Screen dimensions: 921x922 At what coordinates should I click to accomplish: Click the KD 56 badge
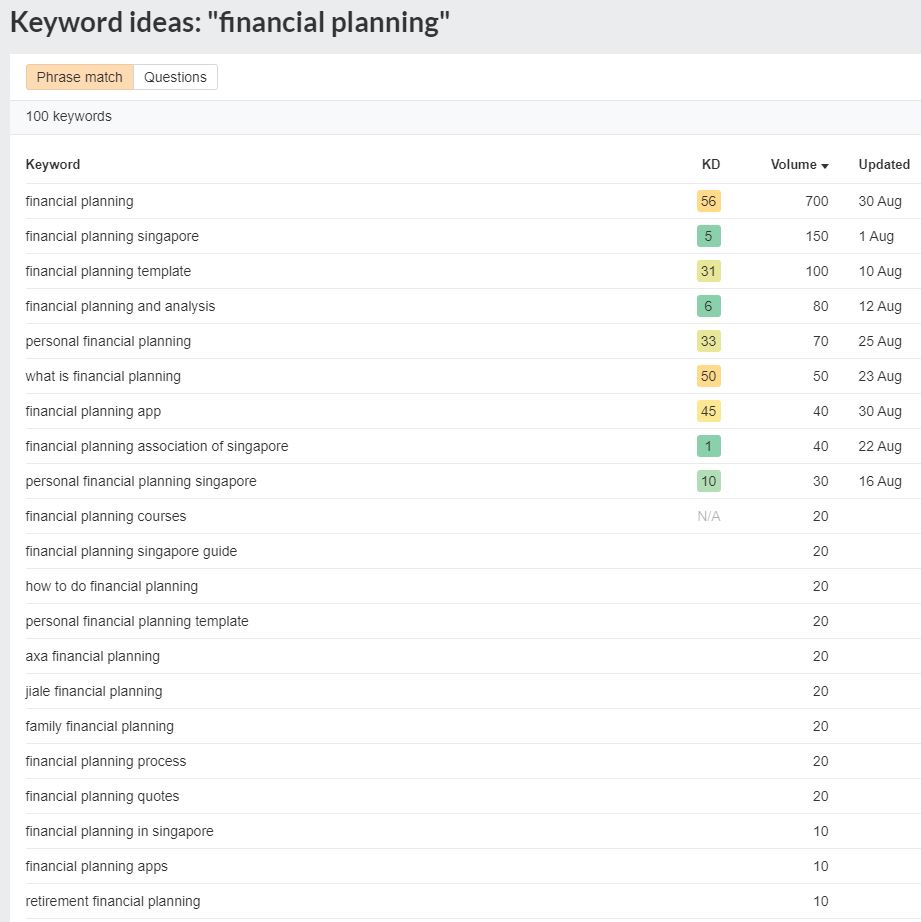coord(709,201)
